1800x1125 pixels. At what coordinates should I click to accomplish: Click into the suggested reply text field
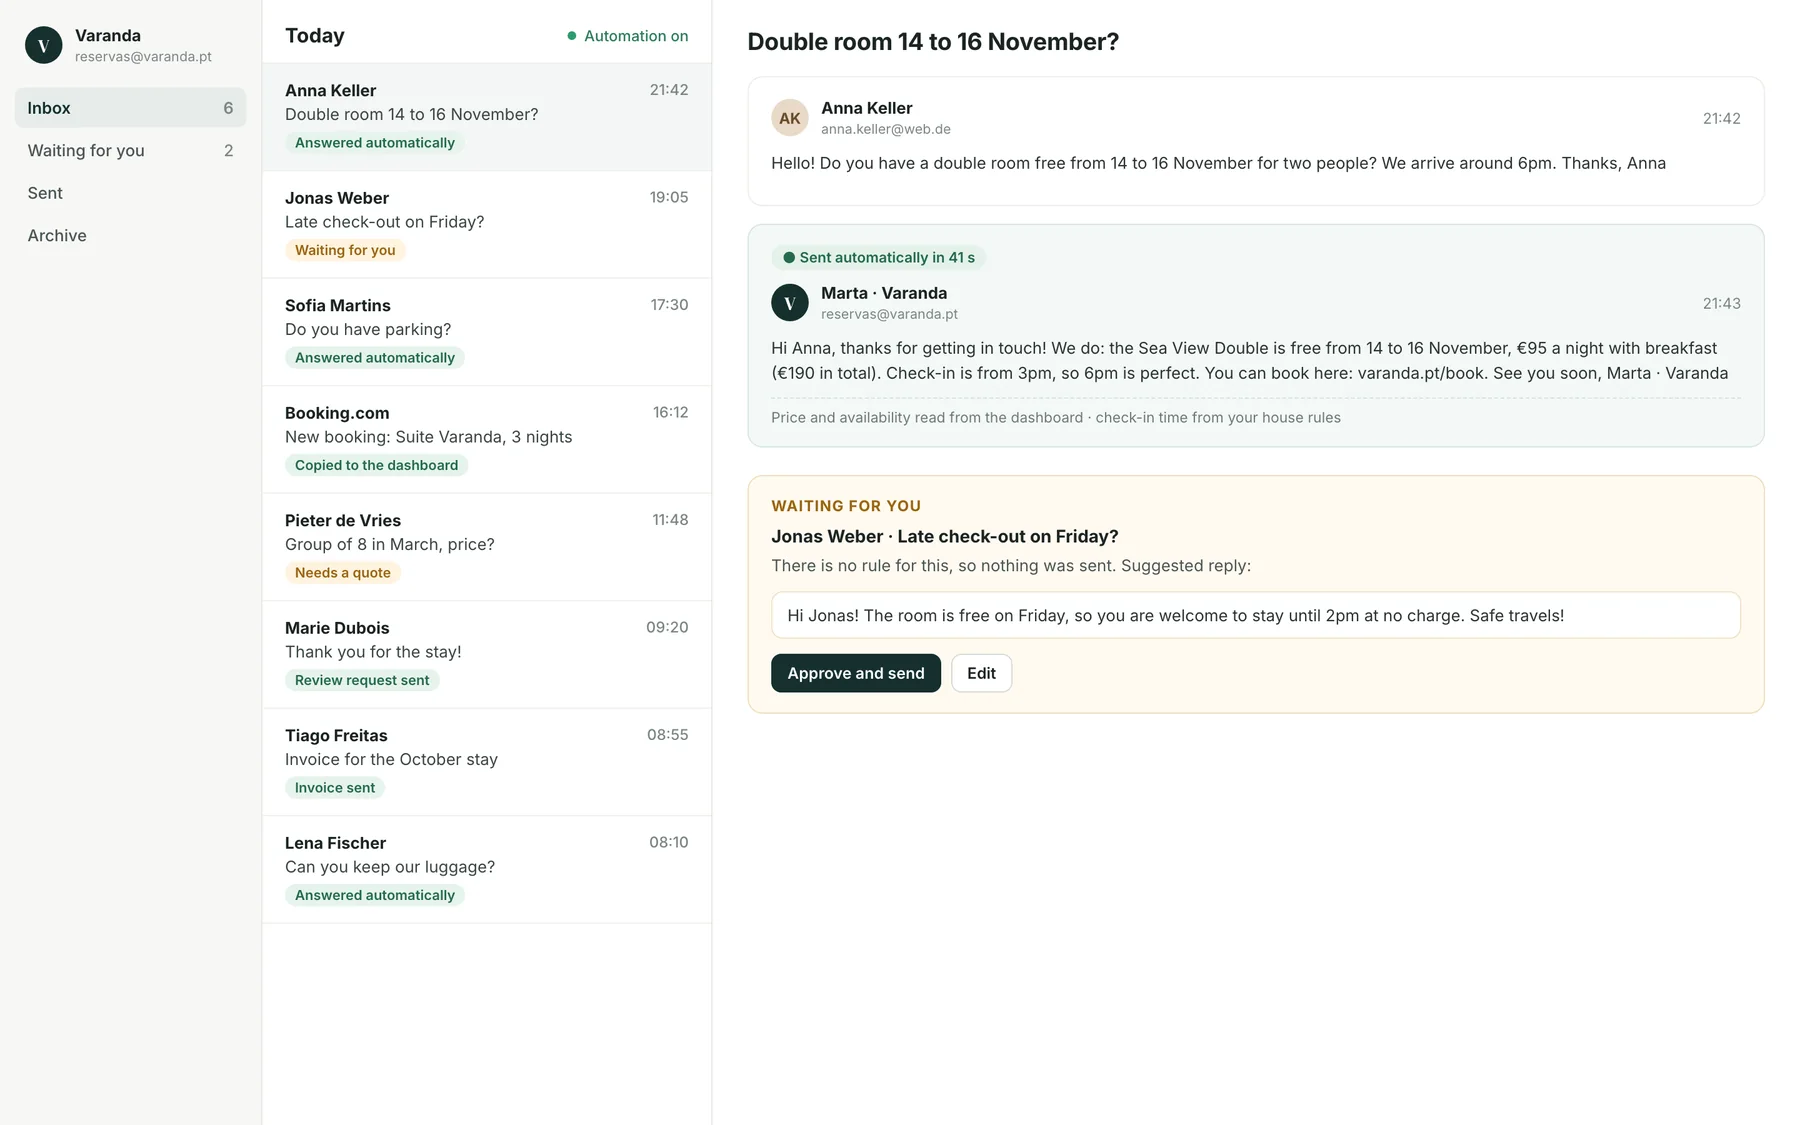pos(1256,615)
